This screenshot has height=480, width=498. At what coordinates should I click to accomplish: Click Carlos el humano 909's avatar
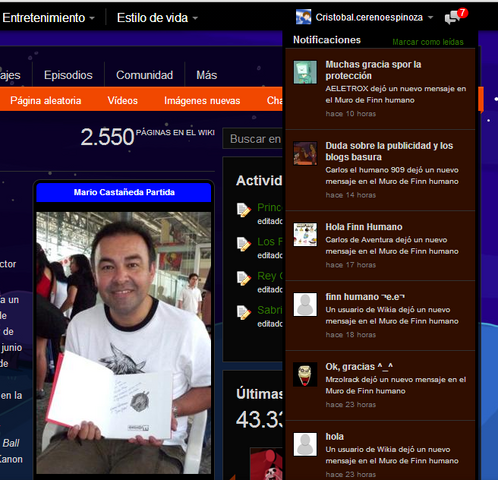(x=305, y=153)
